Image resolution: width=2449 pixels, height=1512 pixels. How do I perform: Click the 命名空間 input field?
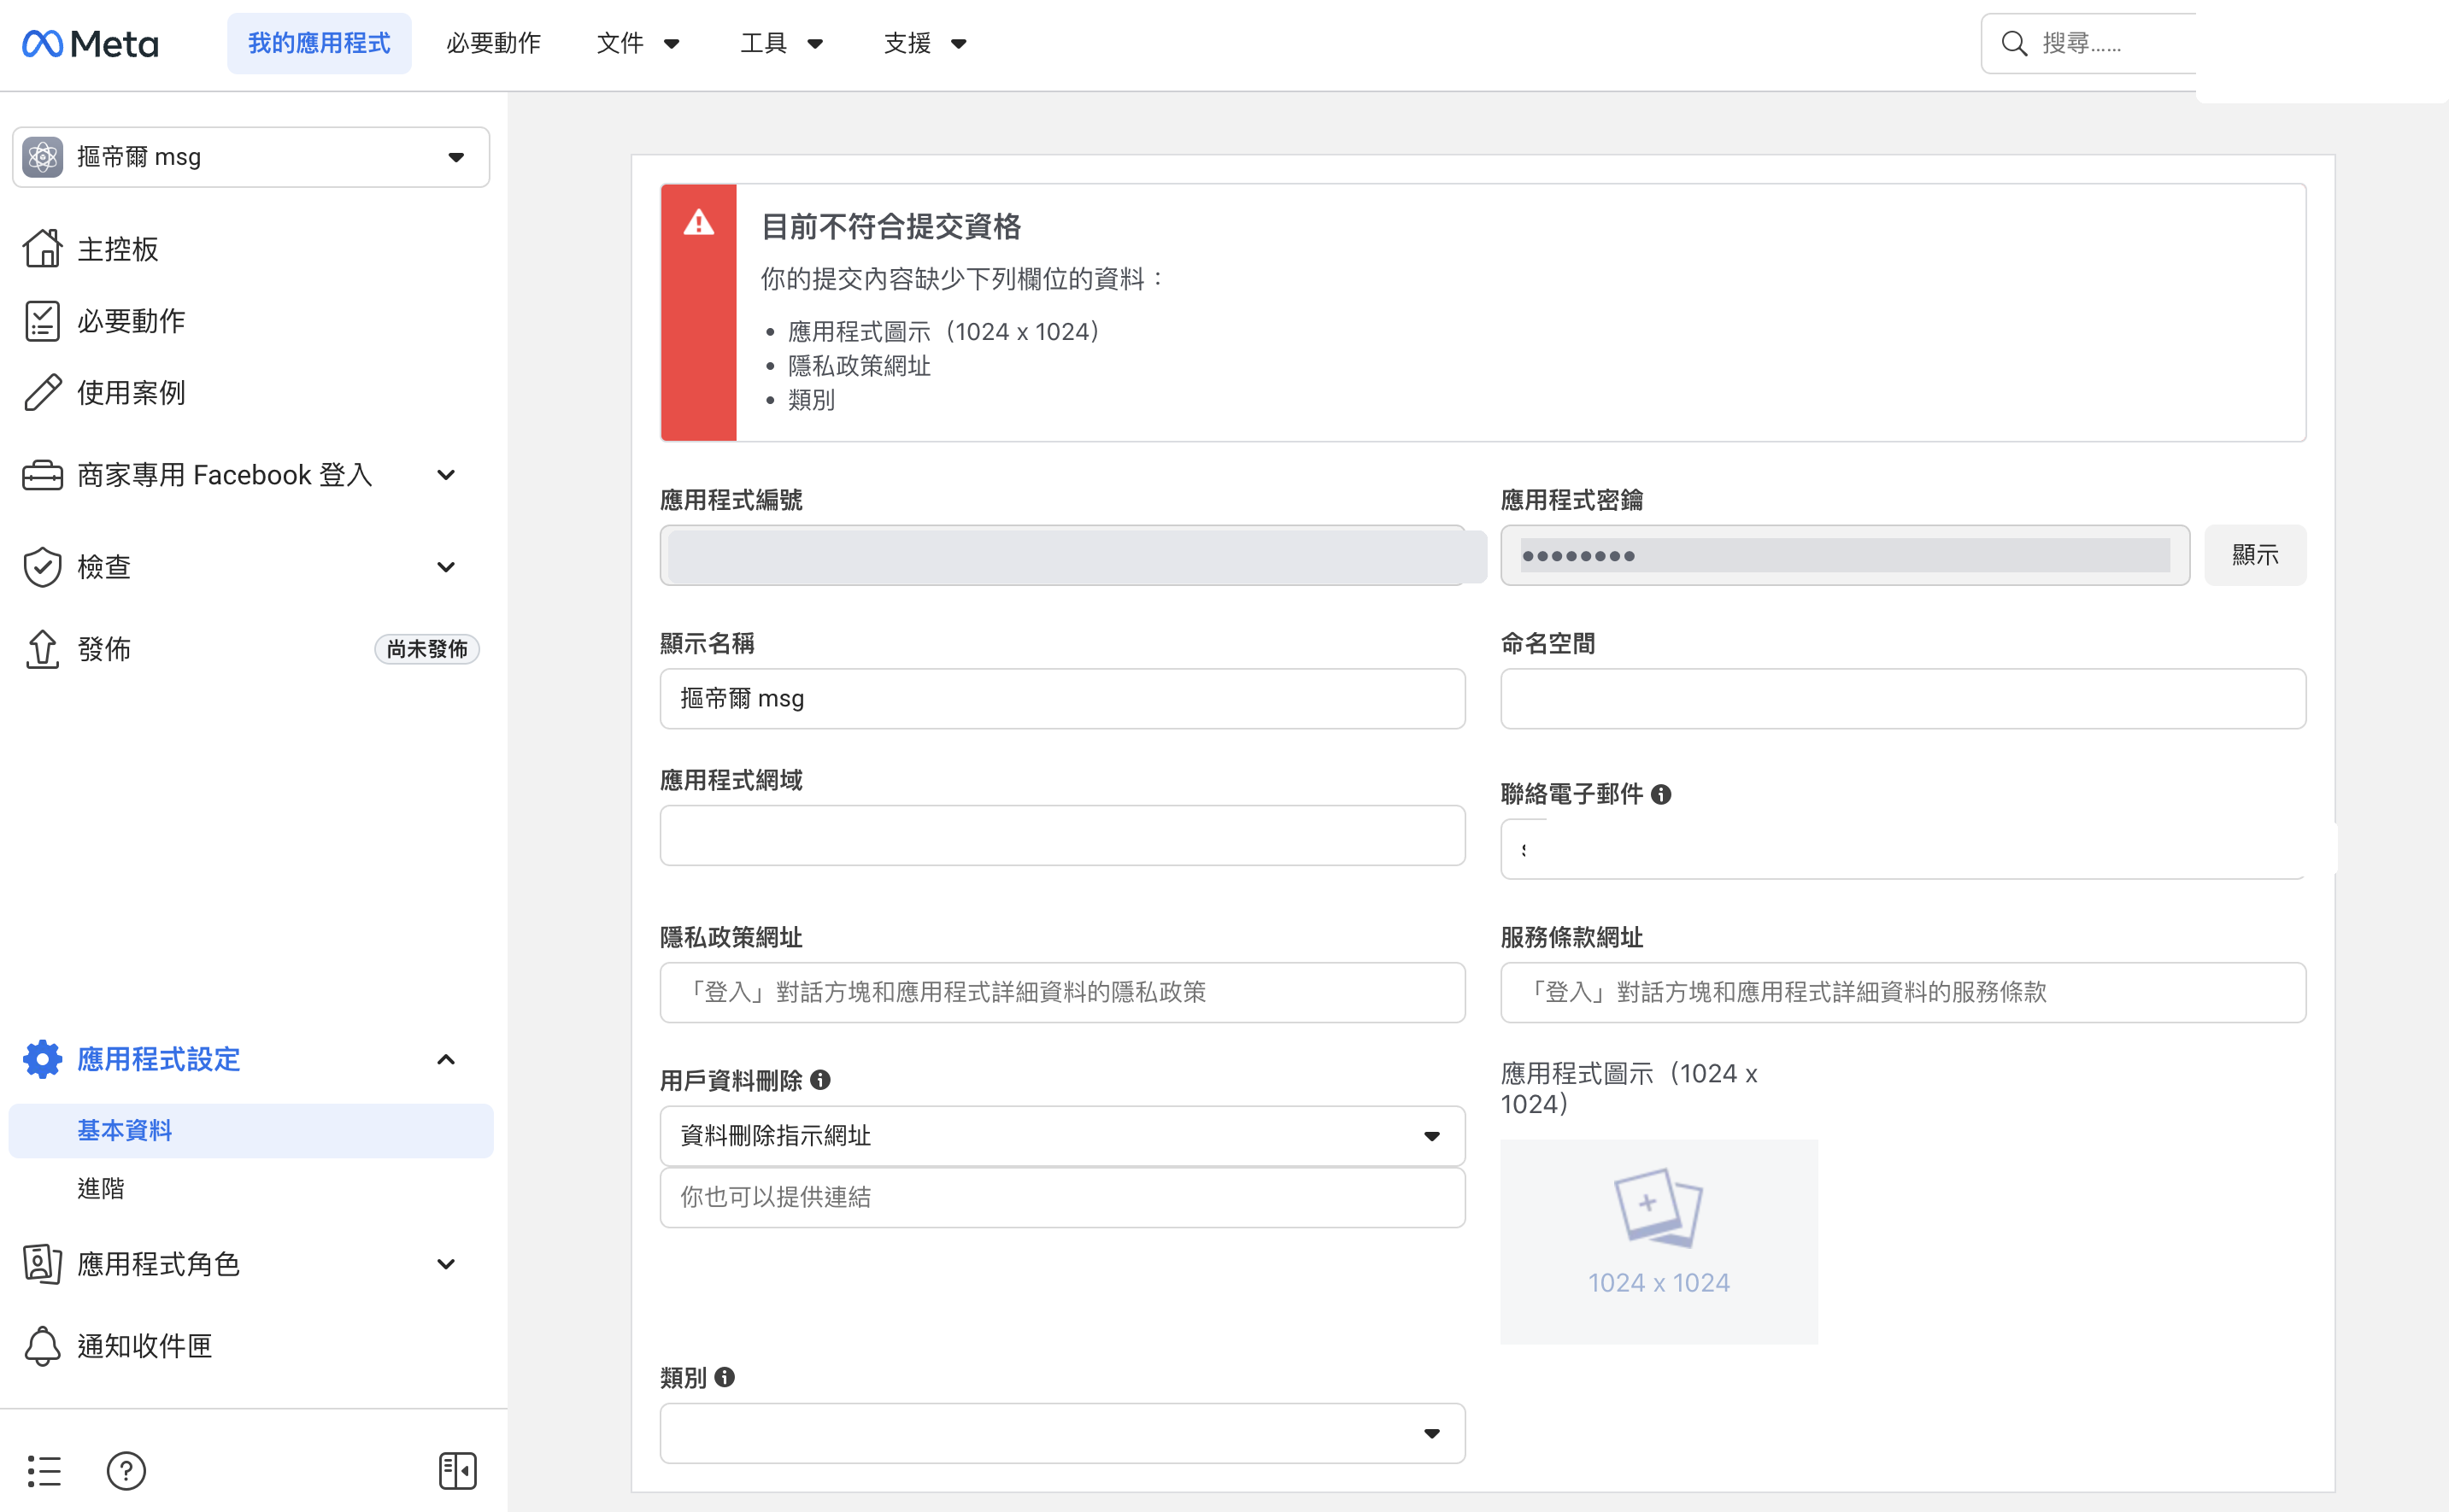click(1902, 698)
